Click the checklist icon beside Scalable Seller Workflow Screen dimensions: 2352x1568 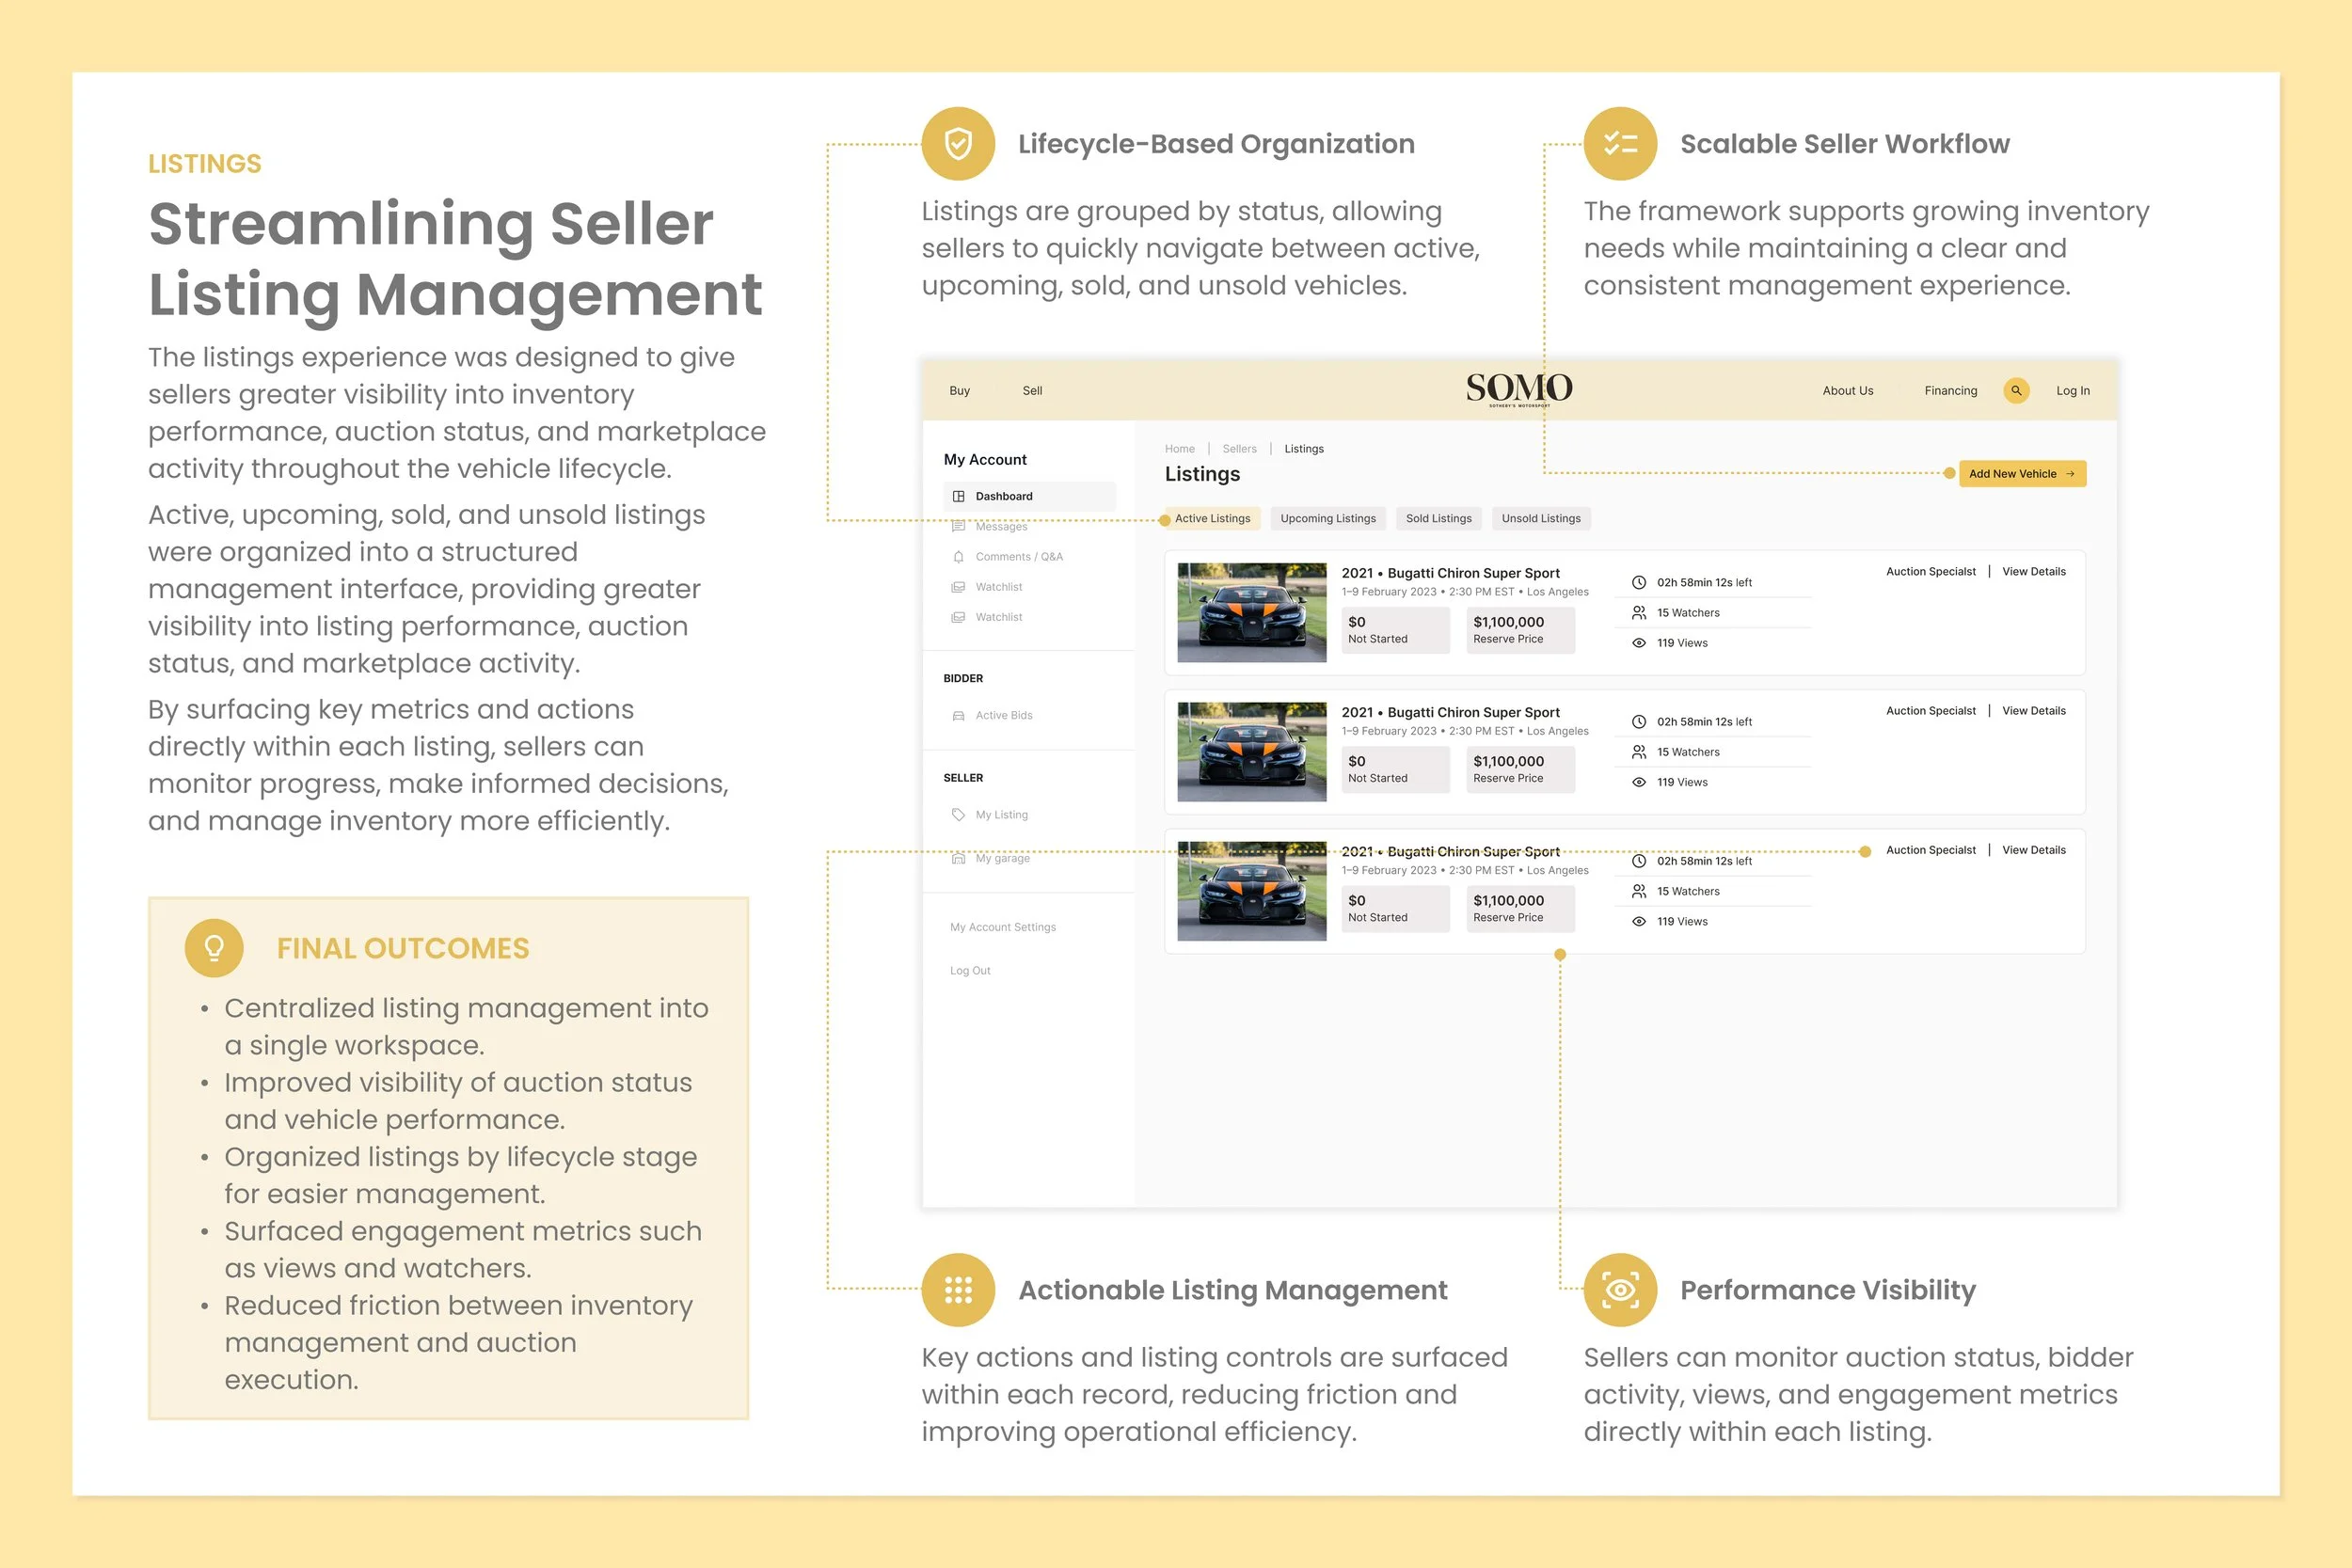pos(1620,144)
